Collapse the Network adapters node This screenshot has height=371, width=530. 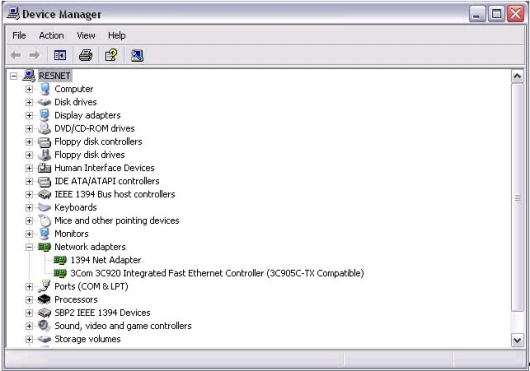(x=29, y=247)
